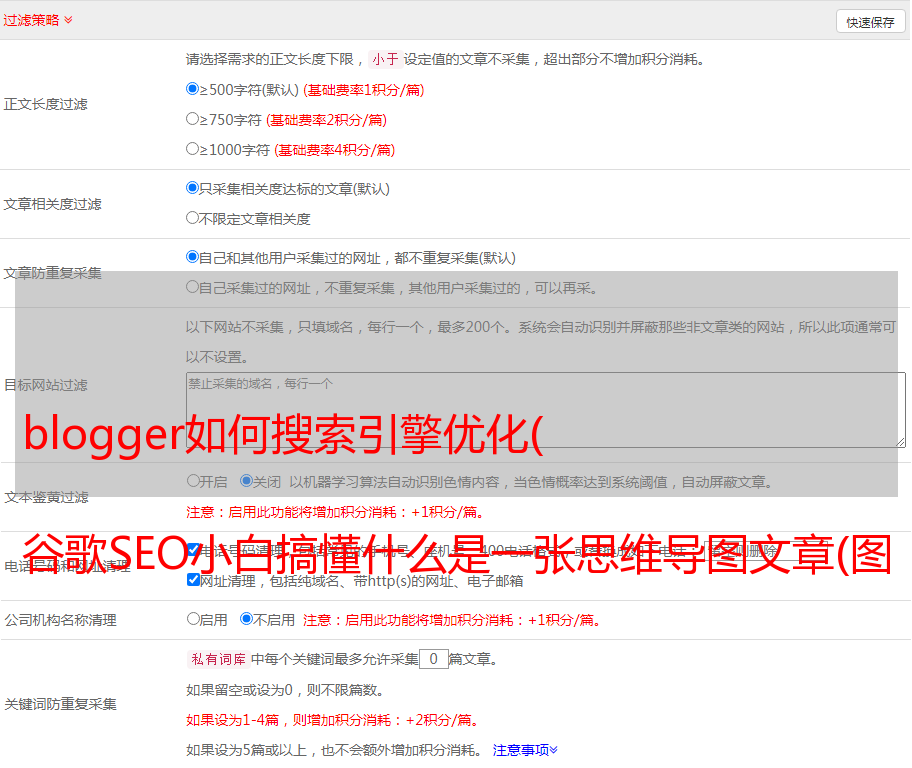Choose 不限定文章相关度 radio option
912x768 pixels.
point(192,218)
